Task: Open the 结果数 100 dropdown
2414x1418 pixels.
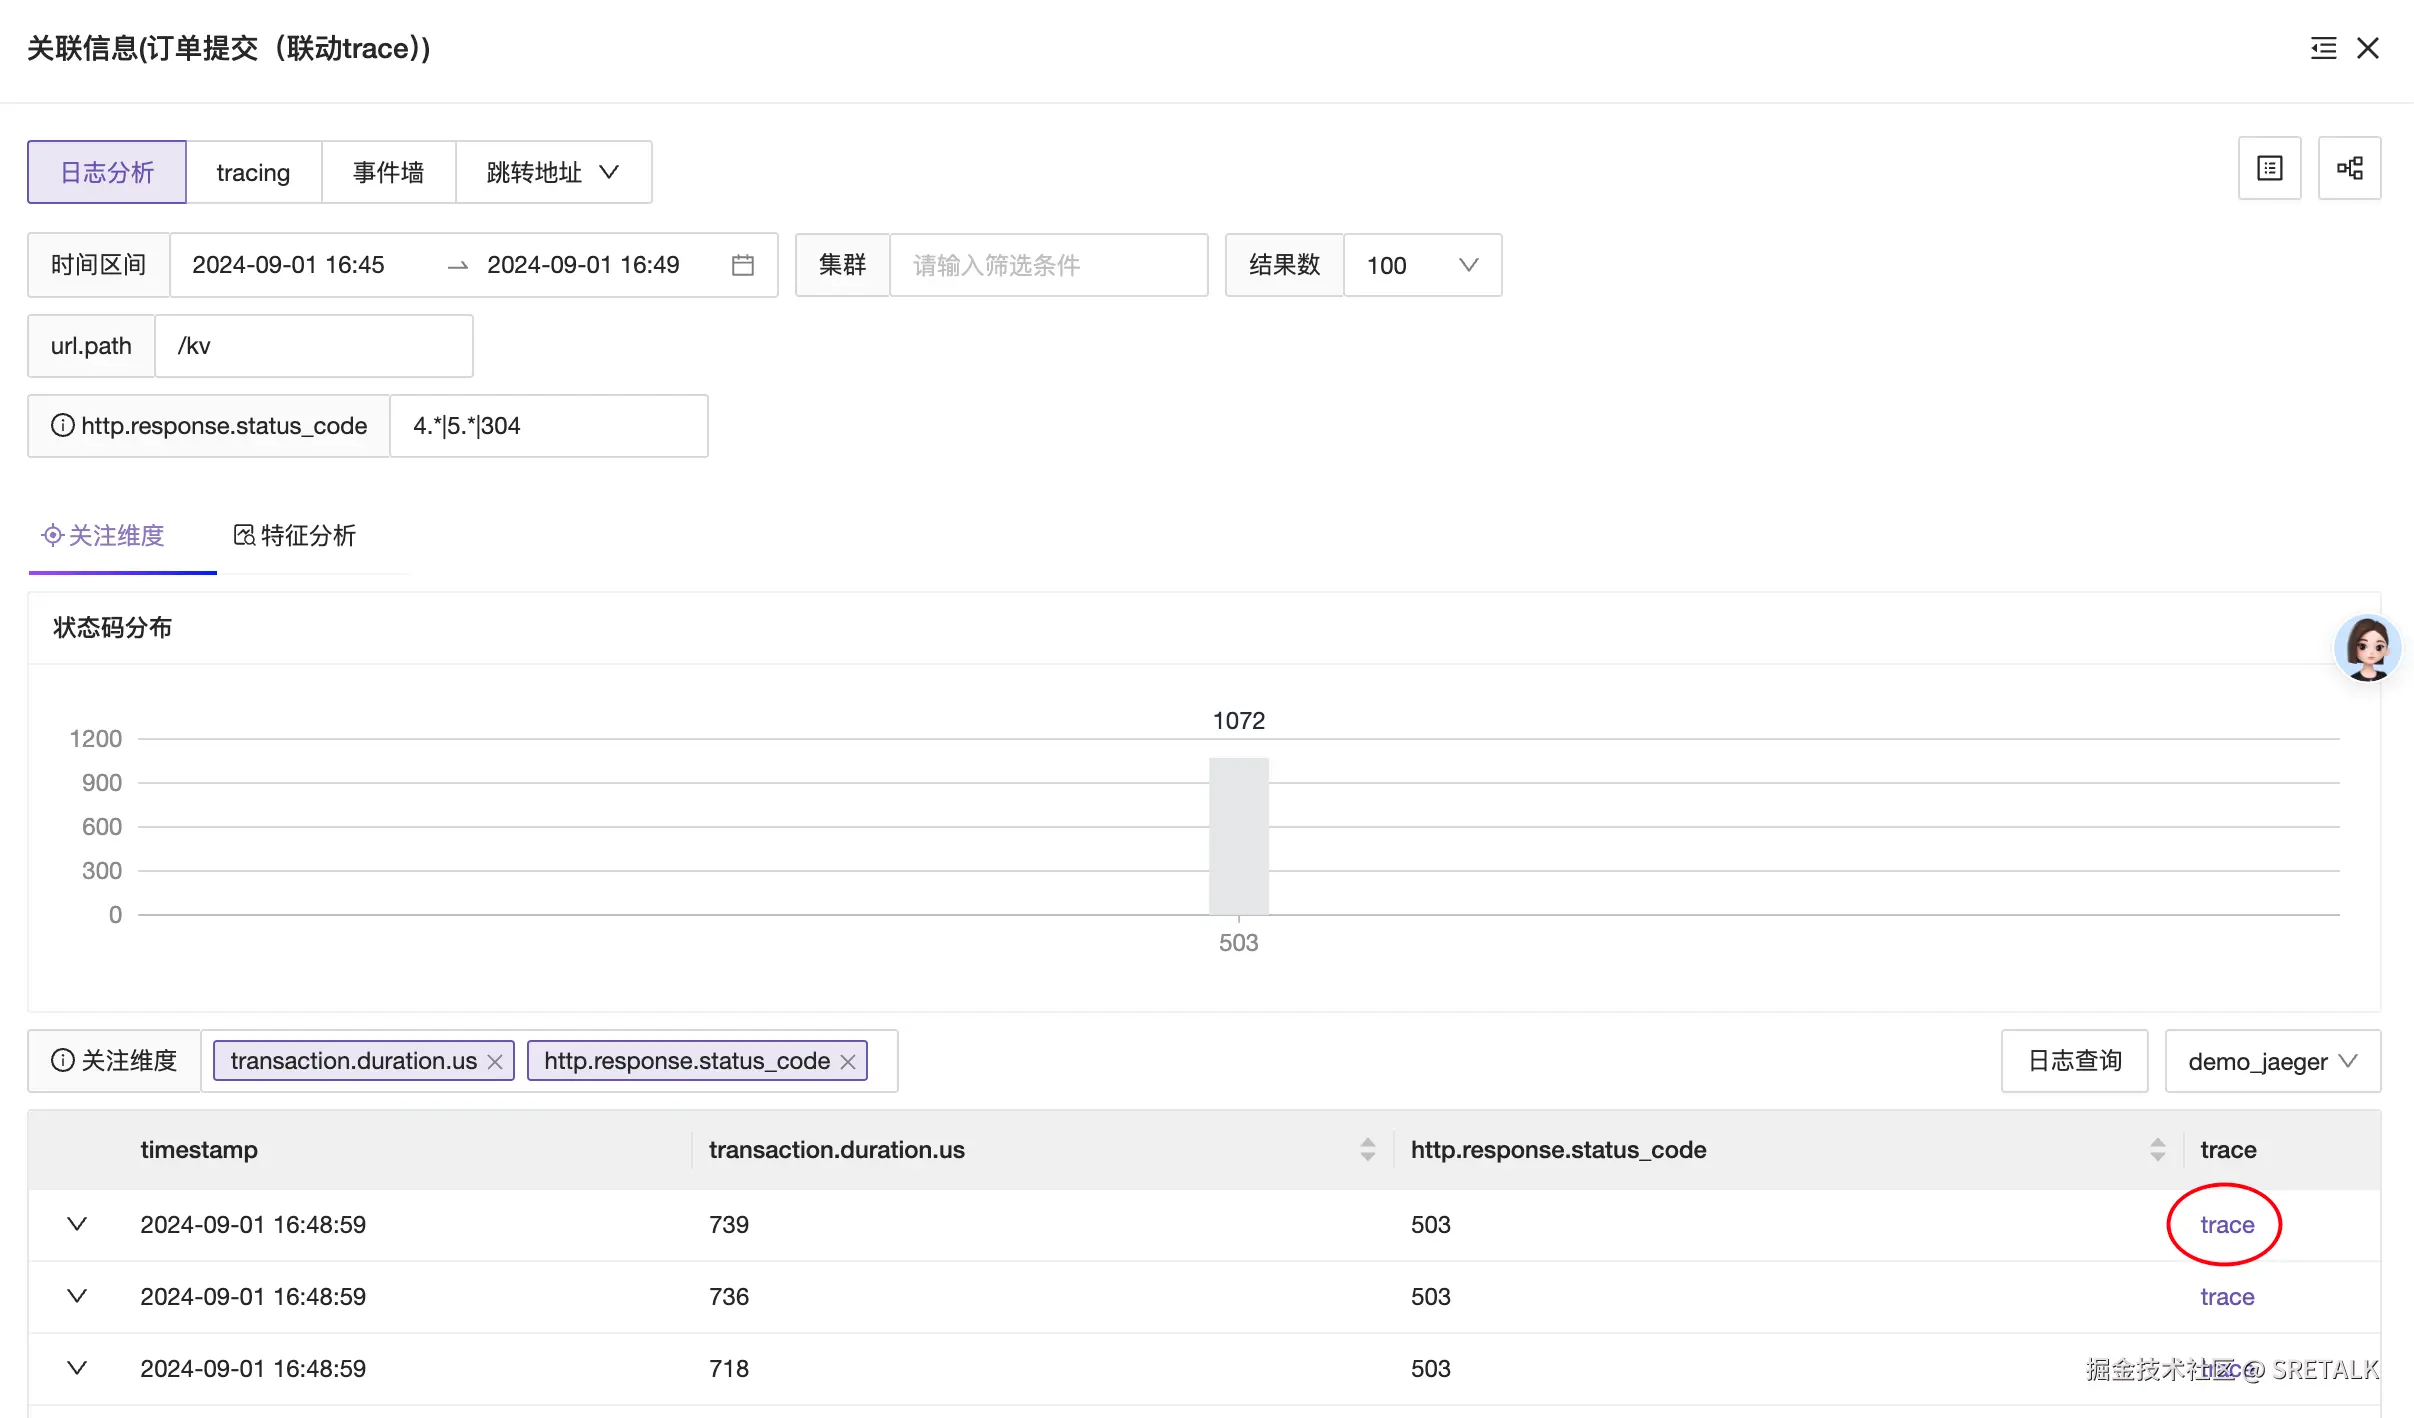Action: click(1421, 265)
